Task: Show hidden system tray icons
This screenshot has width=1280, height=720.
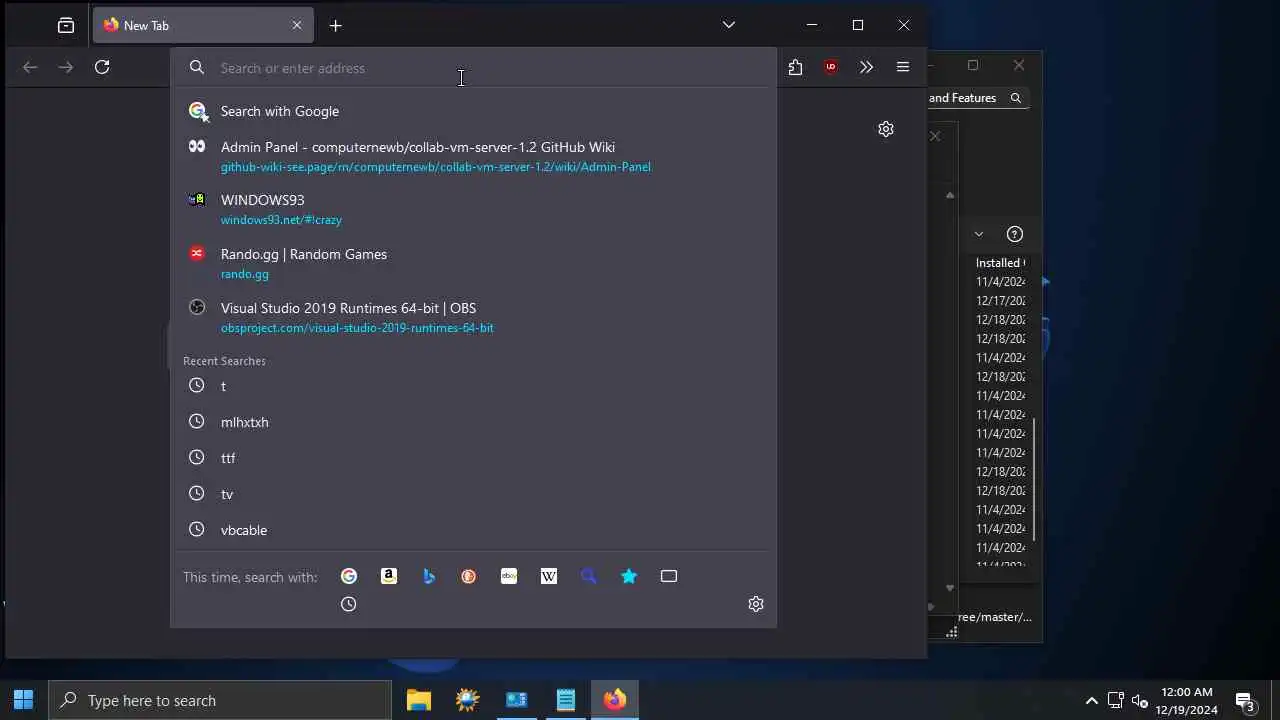Action: [x=1092, y=700]
